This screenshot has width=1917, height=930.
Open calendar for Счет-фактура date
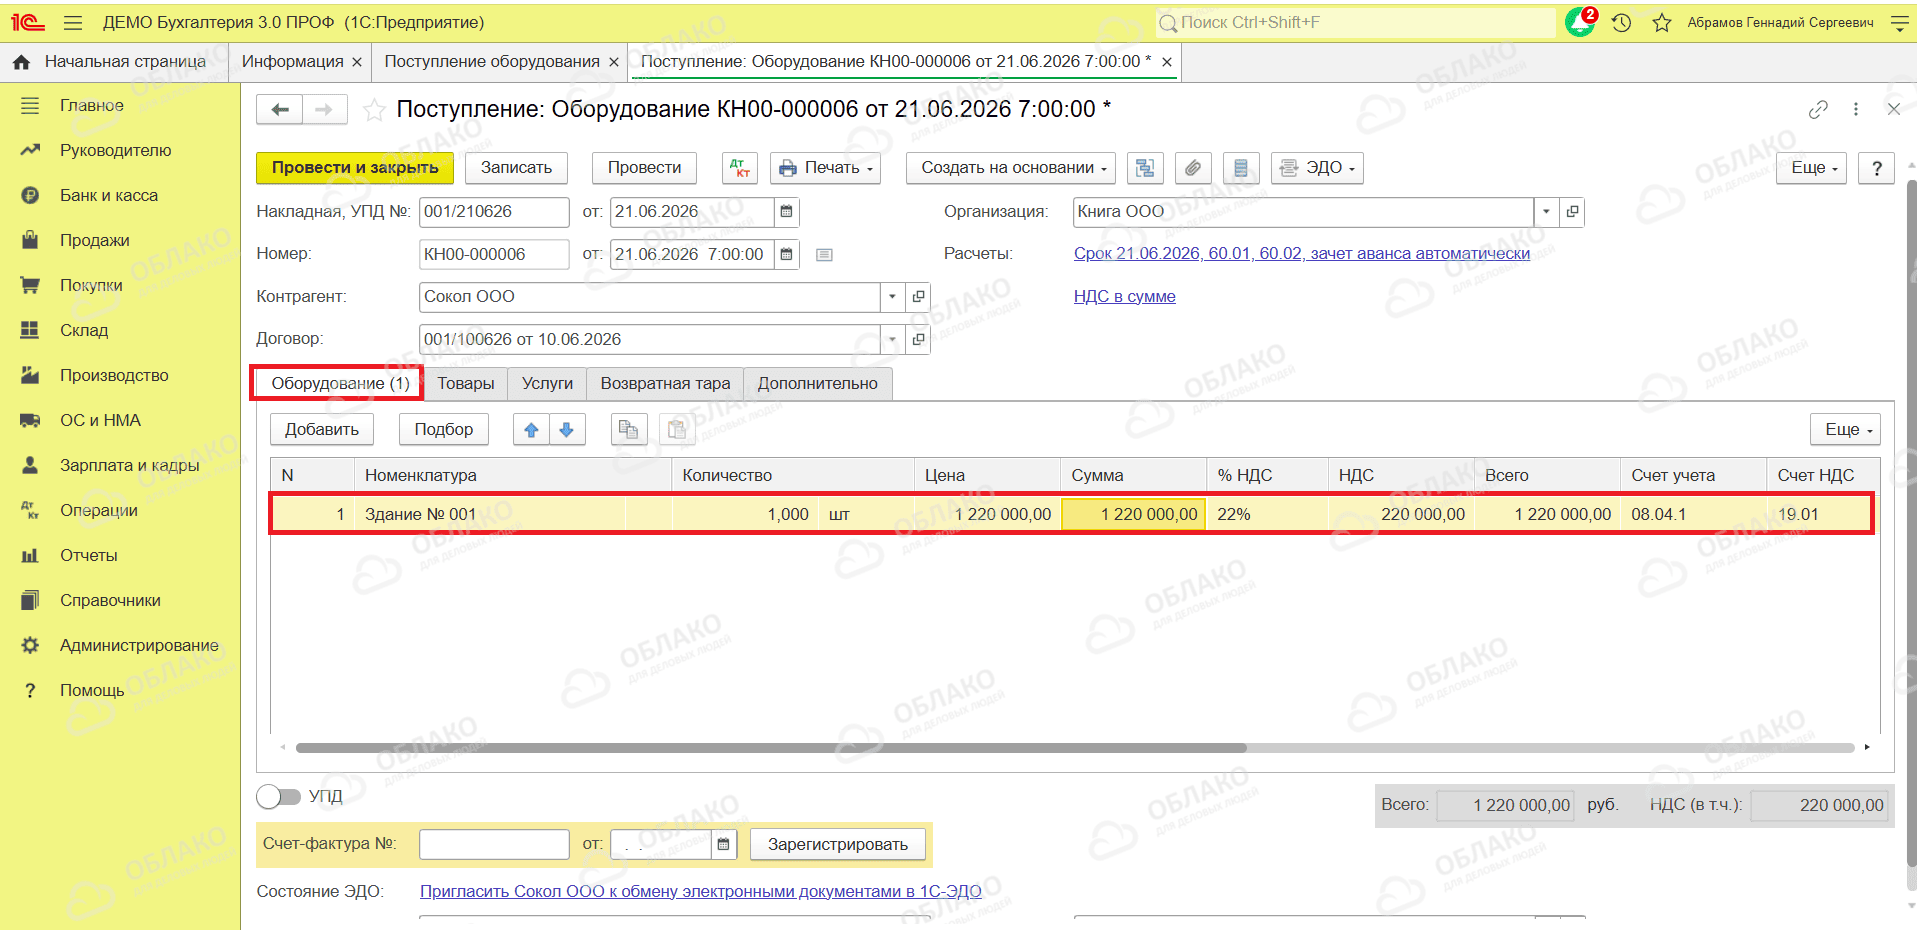pos(724,845)
